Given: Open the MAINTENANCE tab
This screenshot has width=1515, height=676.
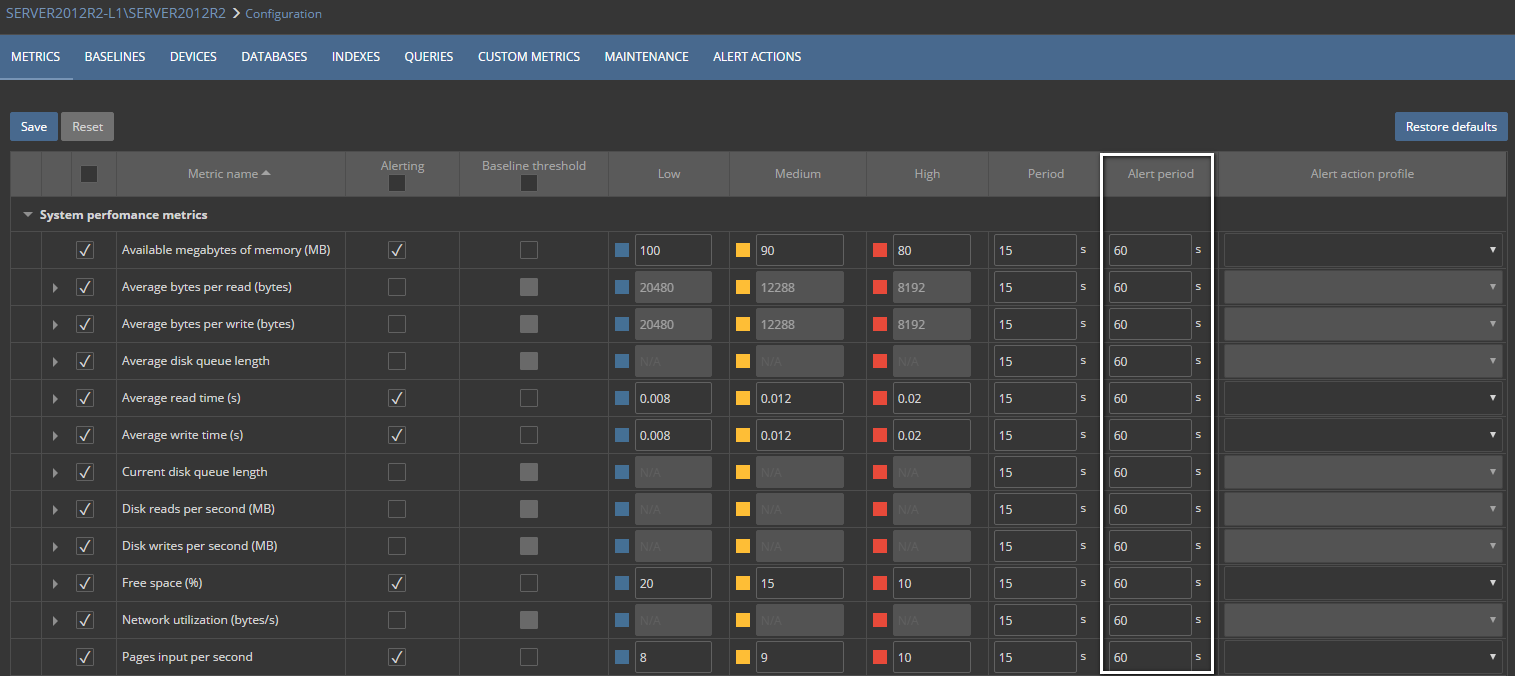Looking at the screenshot, I should click(x=646, y=57).
